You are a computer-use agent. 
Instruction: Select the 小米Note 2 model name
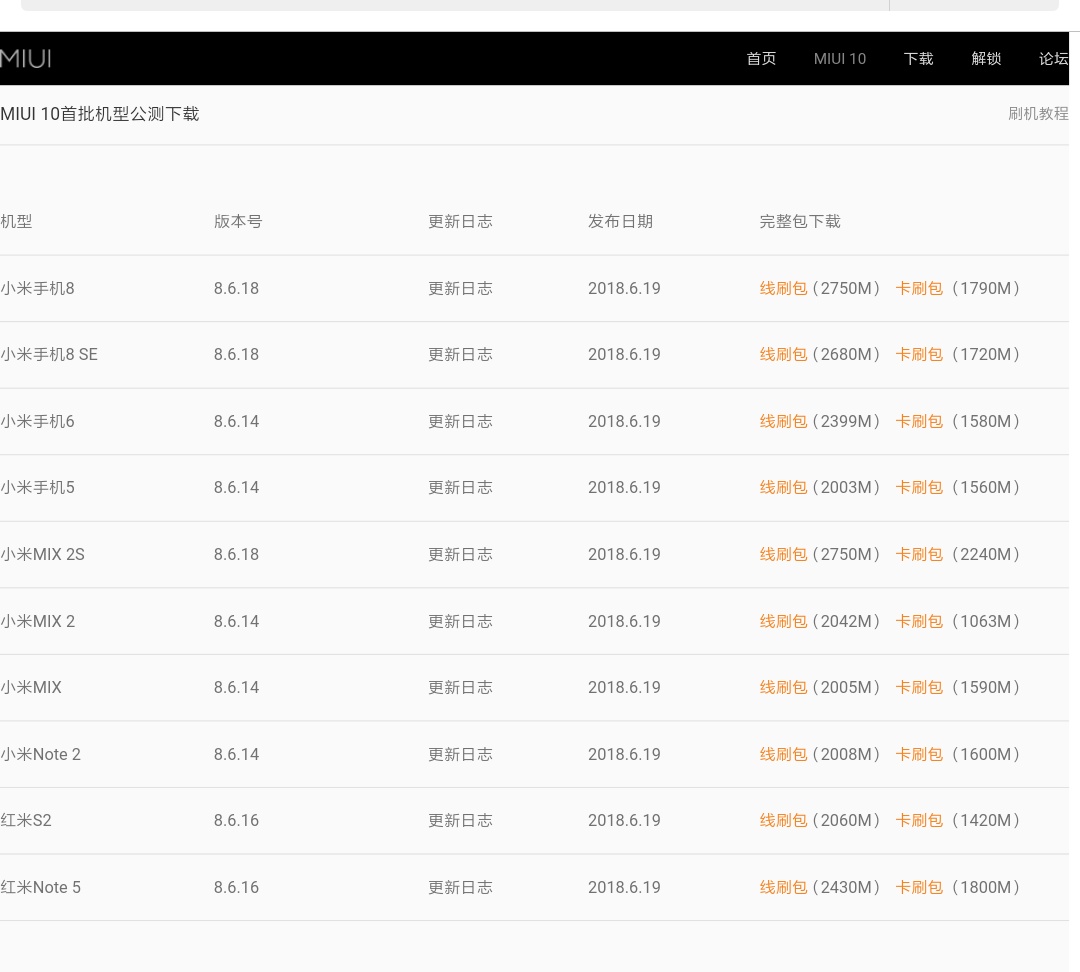[40, 754]
